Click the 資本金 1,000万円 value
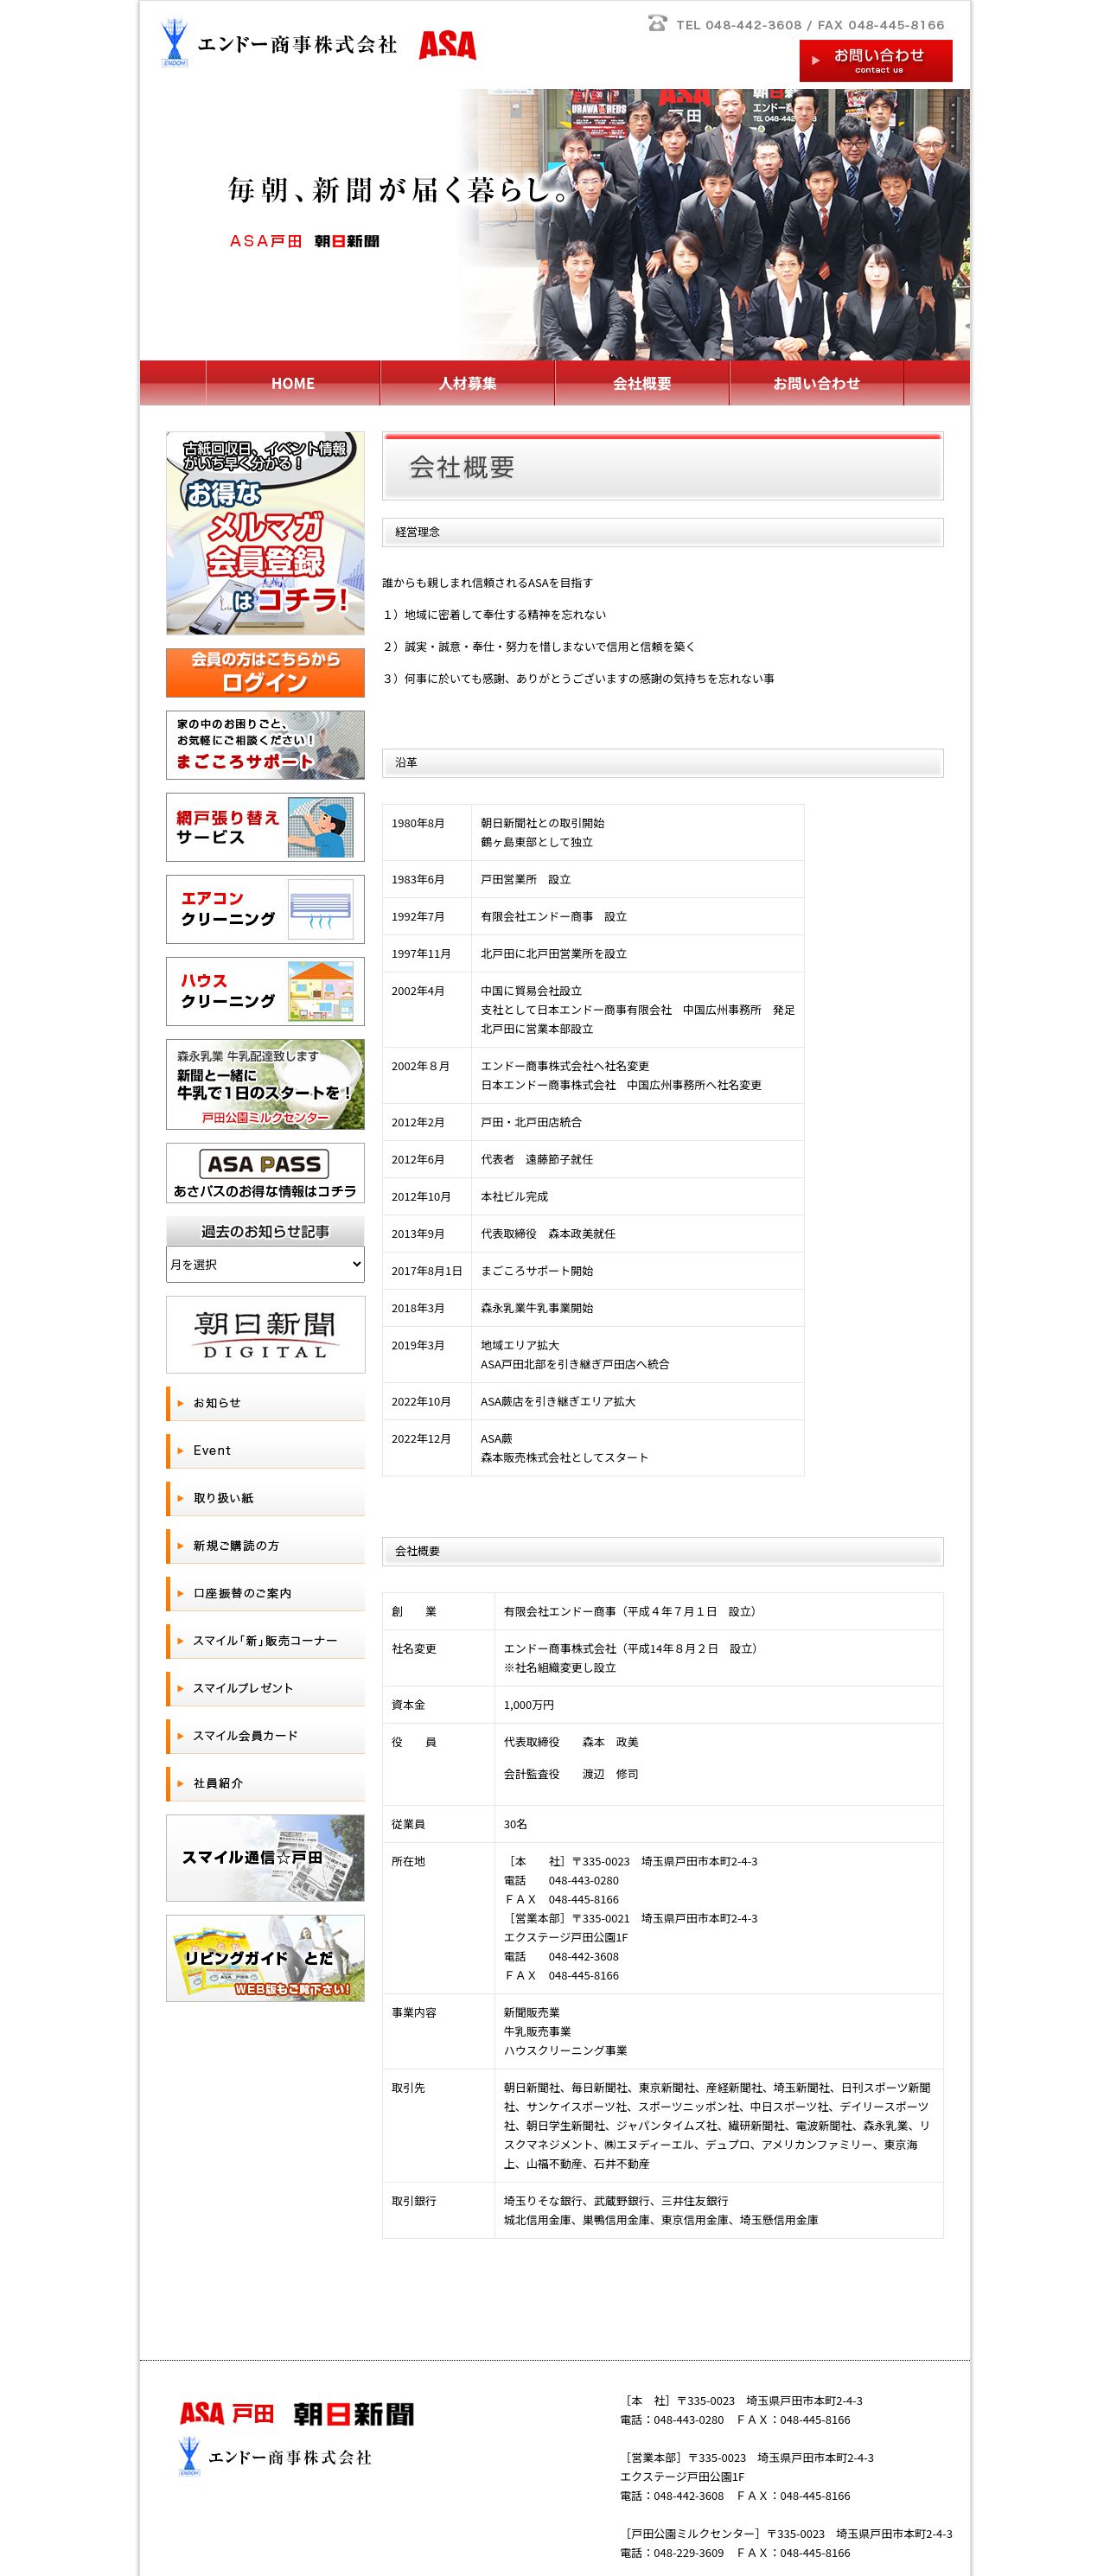This screenshot has width=1110, height=2576. coord(529,1705)
